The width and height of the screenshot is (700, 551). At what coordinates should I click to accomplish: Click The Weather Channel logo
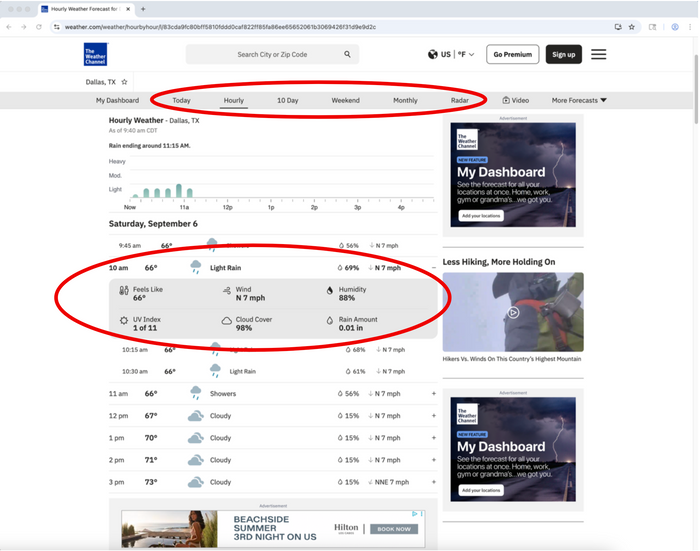coord(96,54)
